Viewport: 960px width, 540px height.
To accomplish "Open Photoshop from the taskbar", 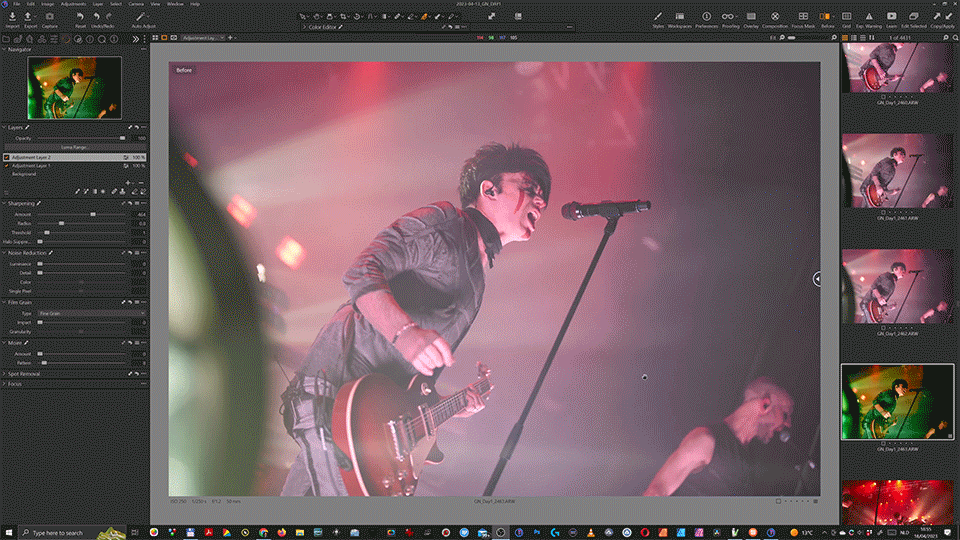I will tap(537, 533).
